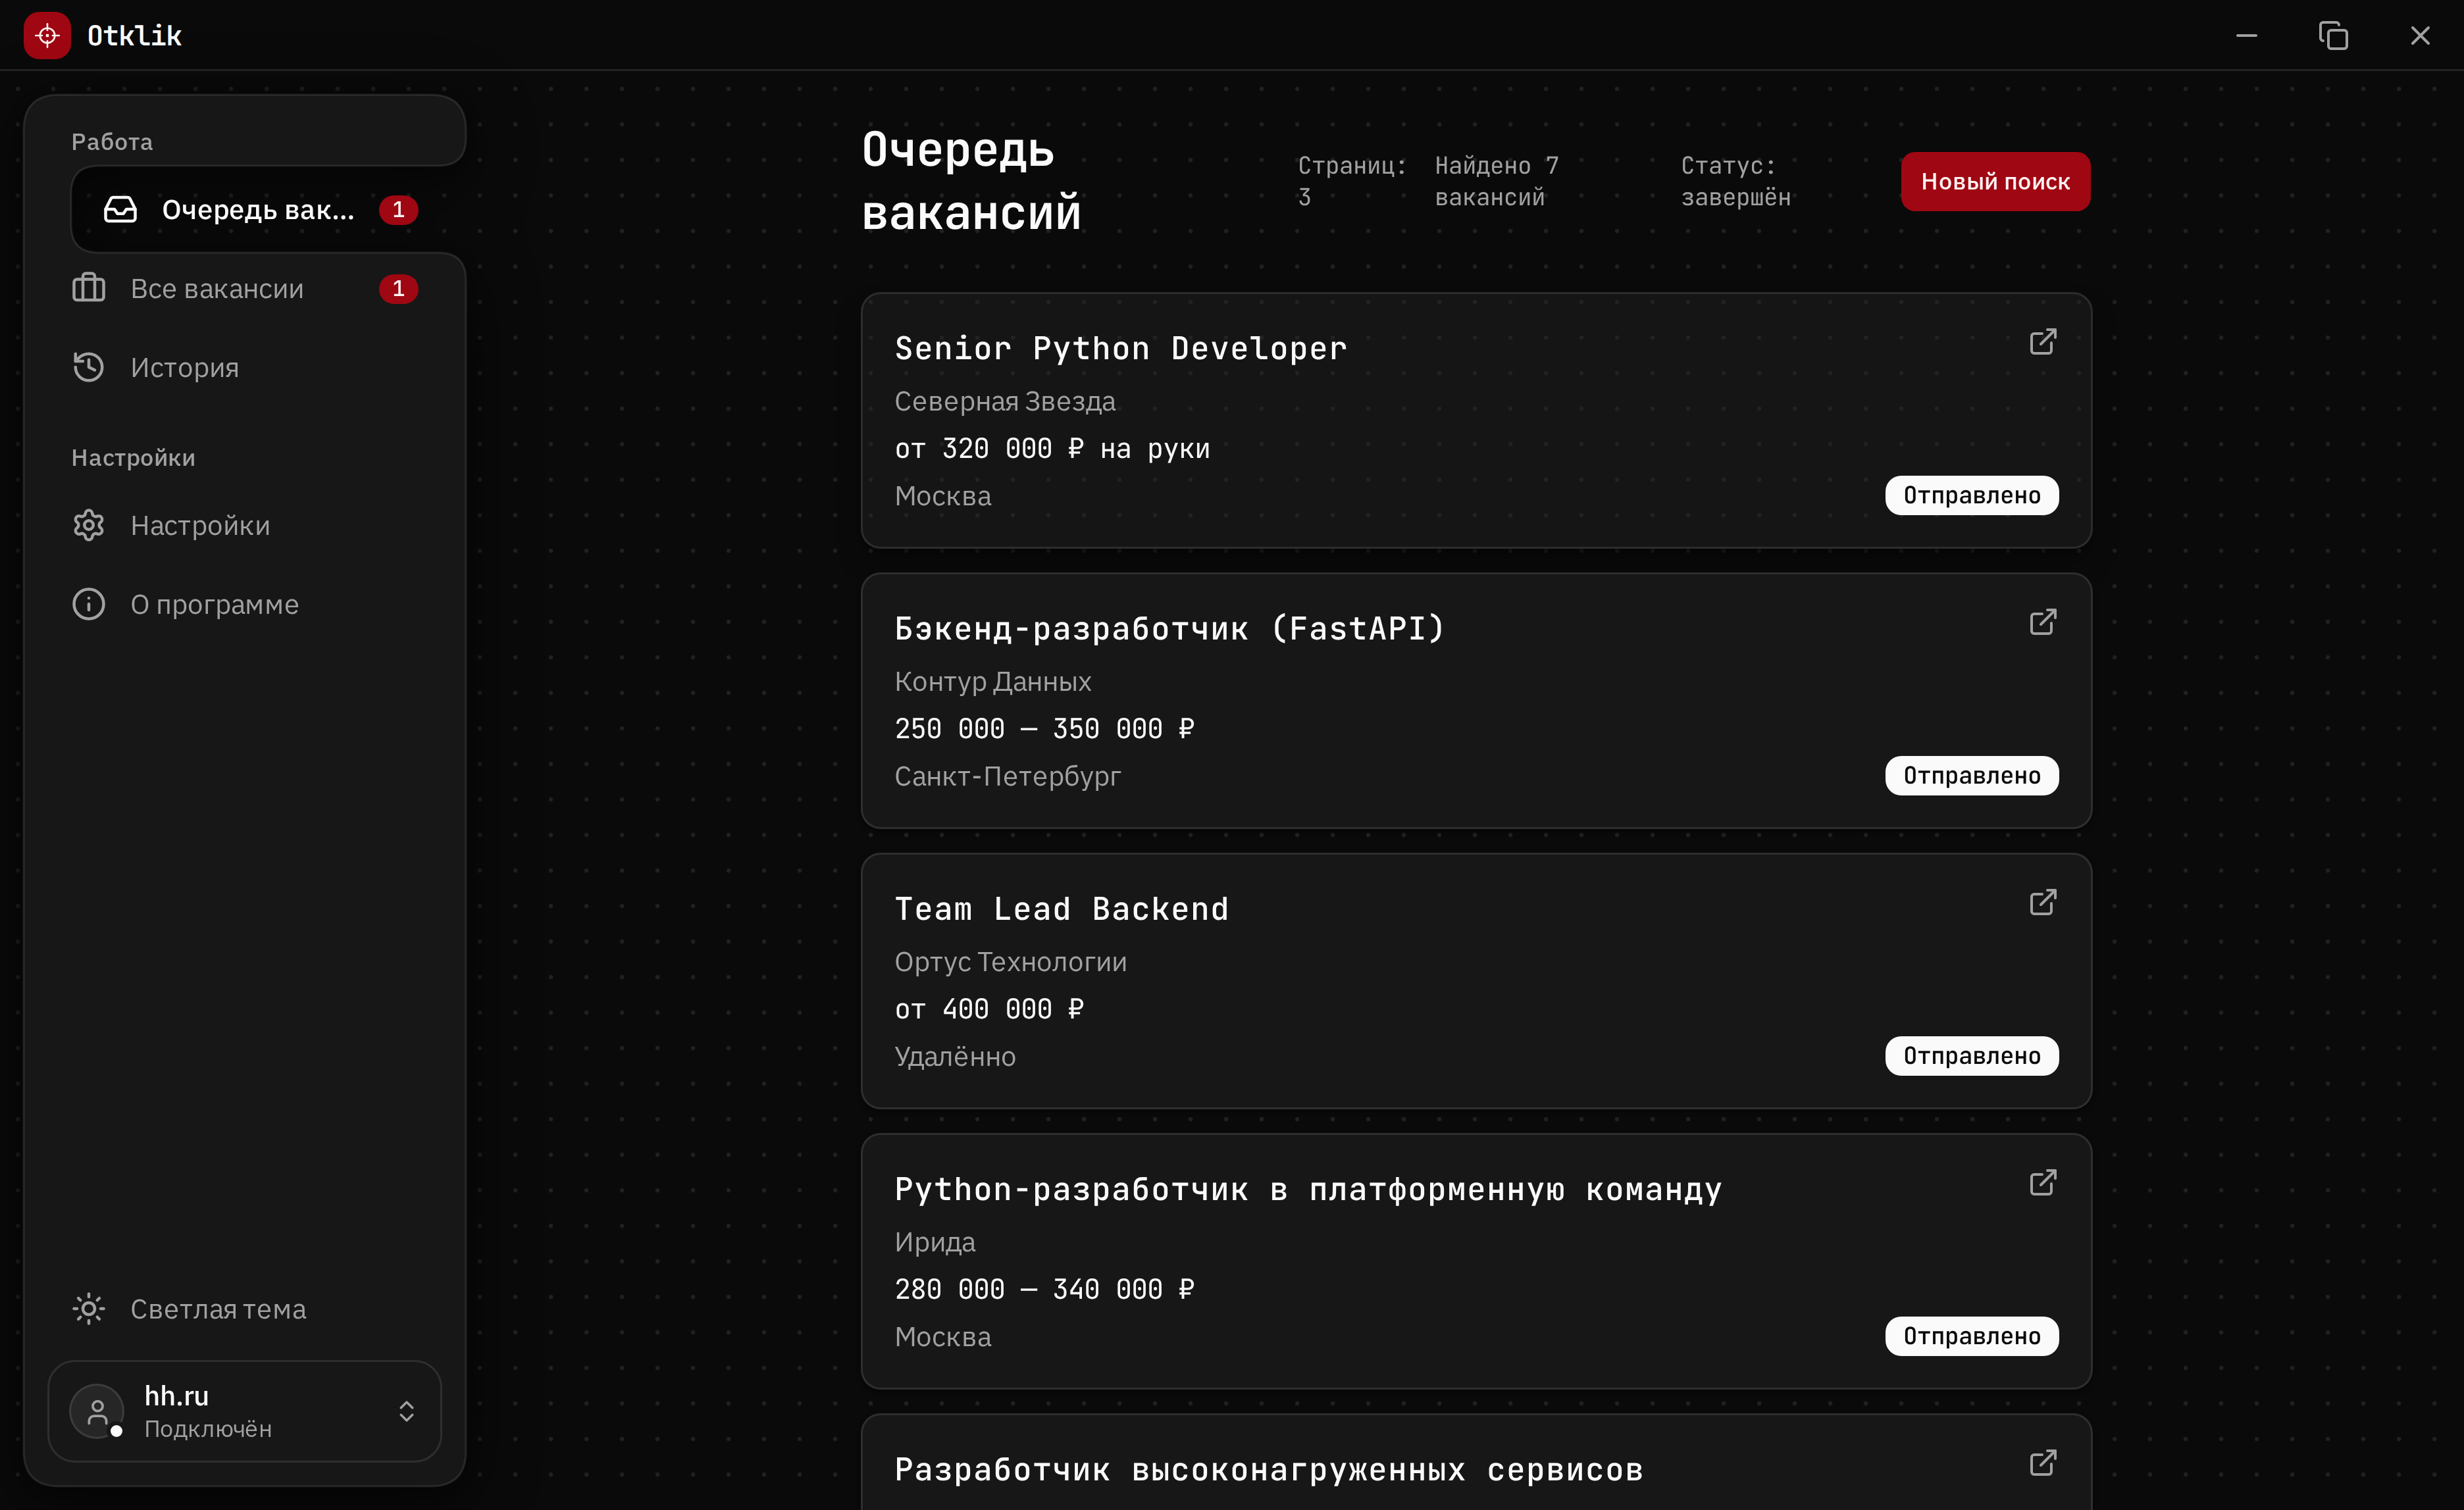The height and width of the screenshot is (1510, 2464).
Task: Select the Senior Python Developer title
Action: tap(1120, 348)
